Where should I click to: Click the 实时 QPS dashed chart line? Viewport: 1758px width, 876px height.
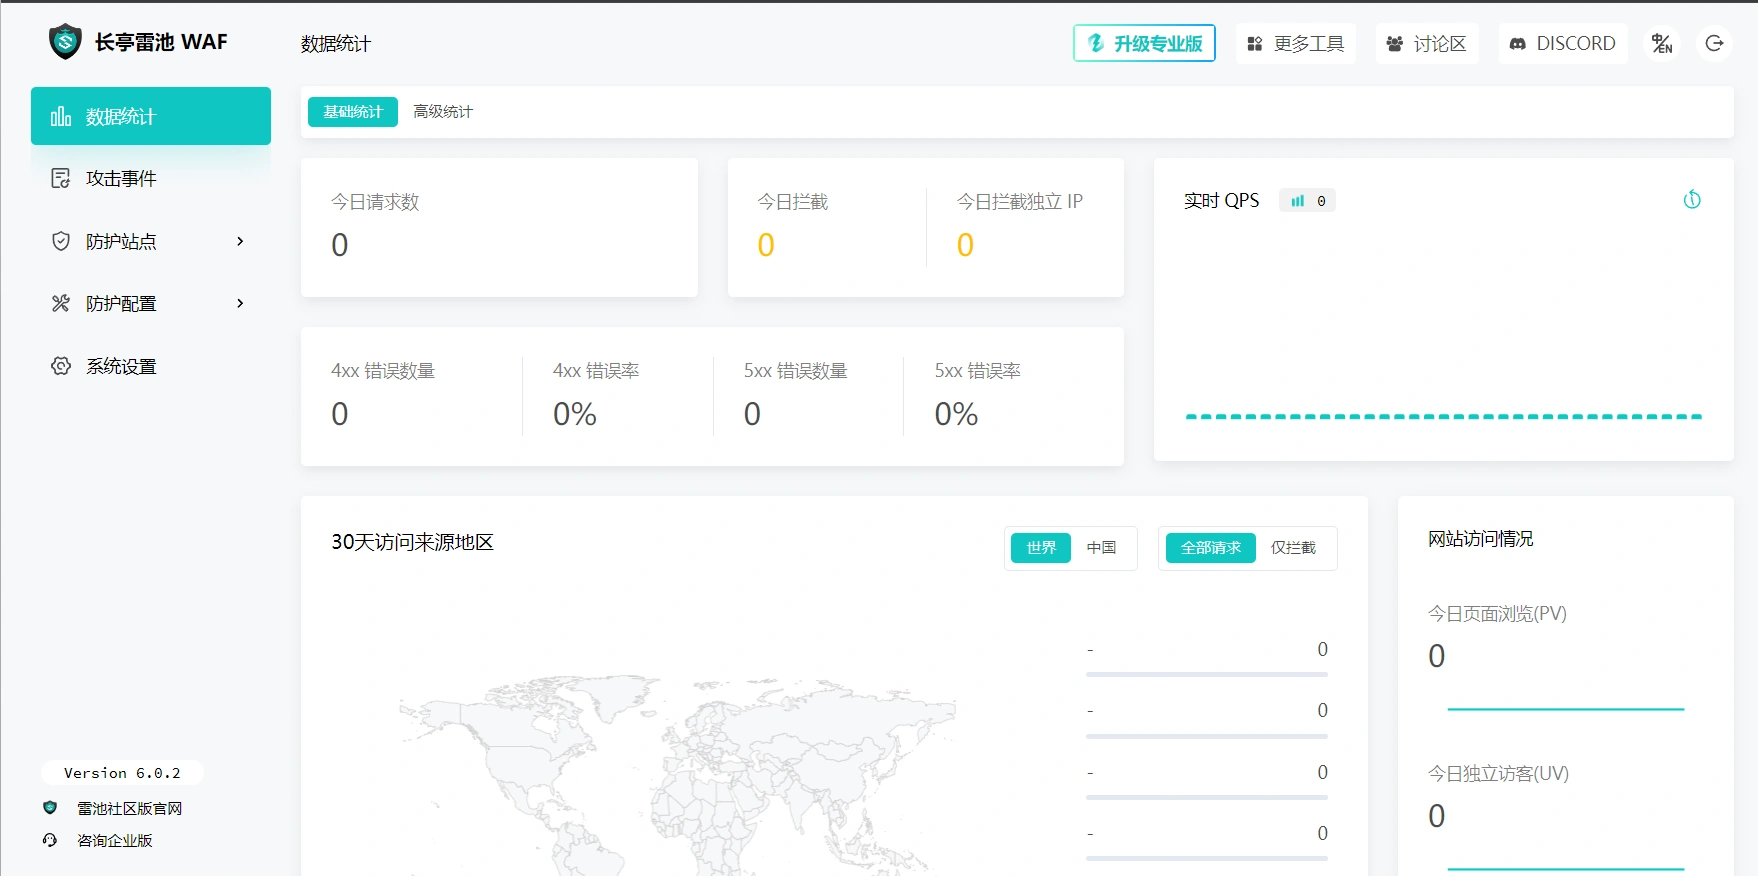click(1443, 416)
